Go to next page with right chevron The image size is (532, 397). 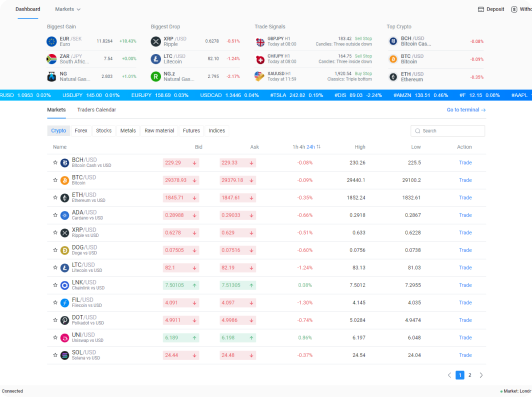click(481, 375)
